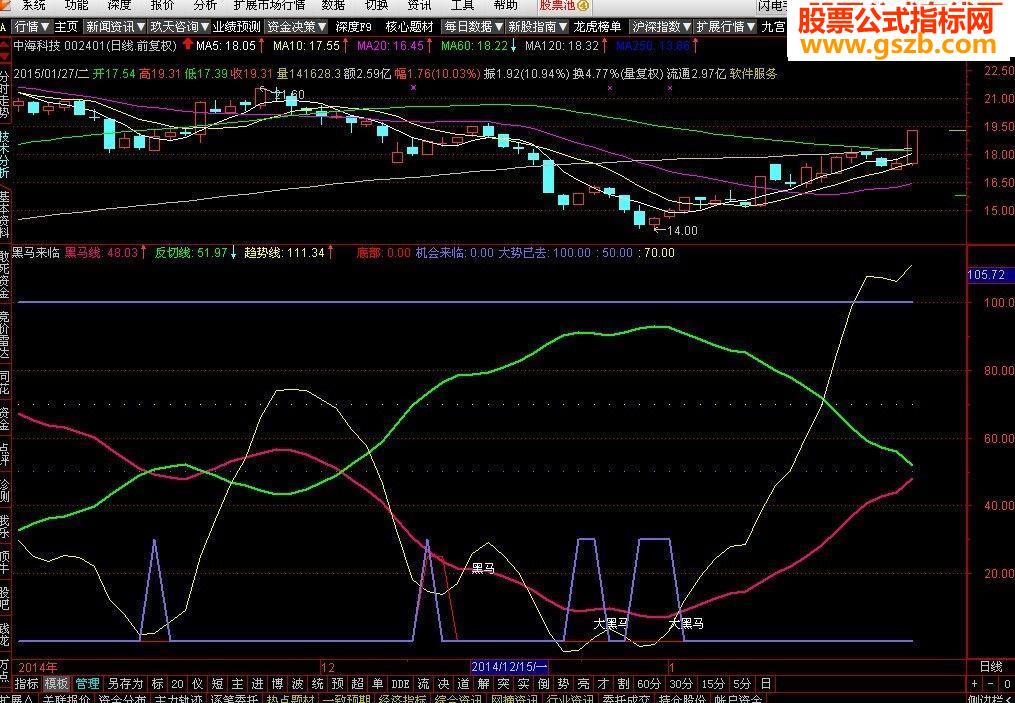Open the 扩展市场行情 menu
Image resolution: width=1015 pixels, height=703 pixels.
(269, 5)
